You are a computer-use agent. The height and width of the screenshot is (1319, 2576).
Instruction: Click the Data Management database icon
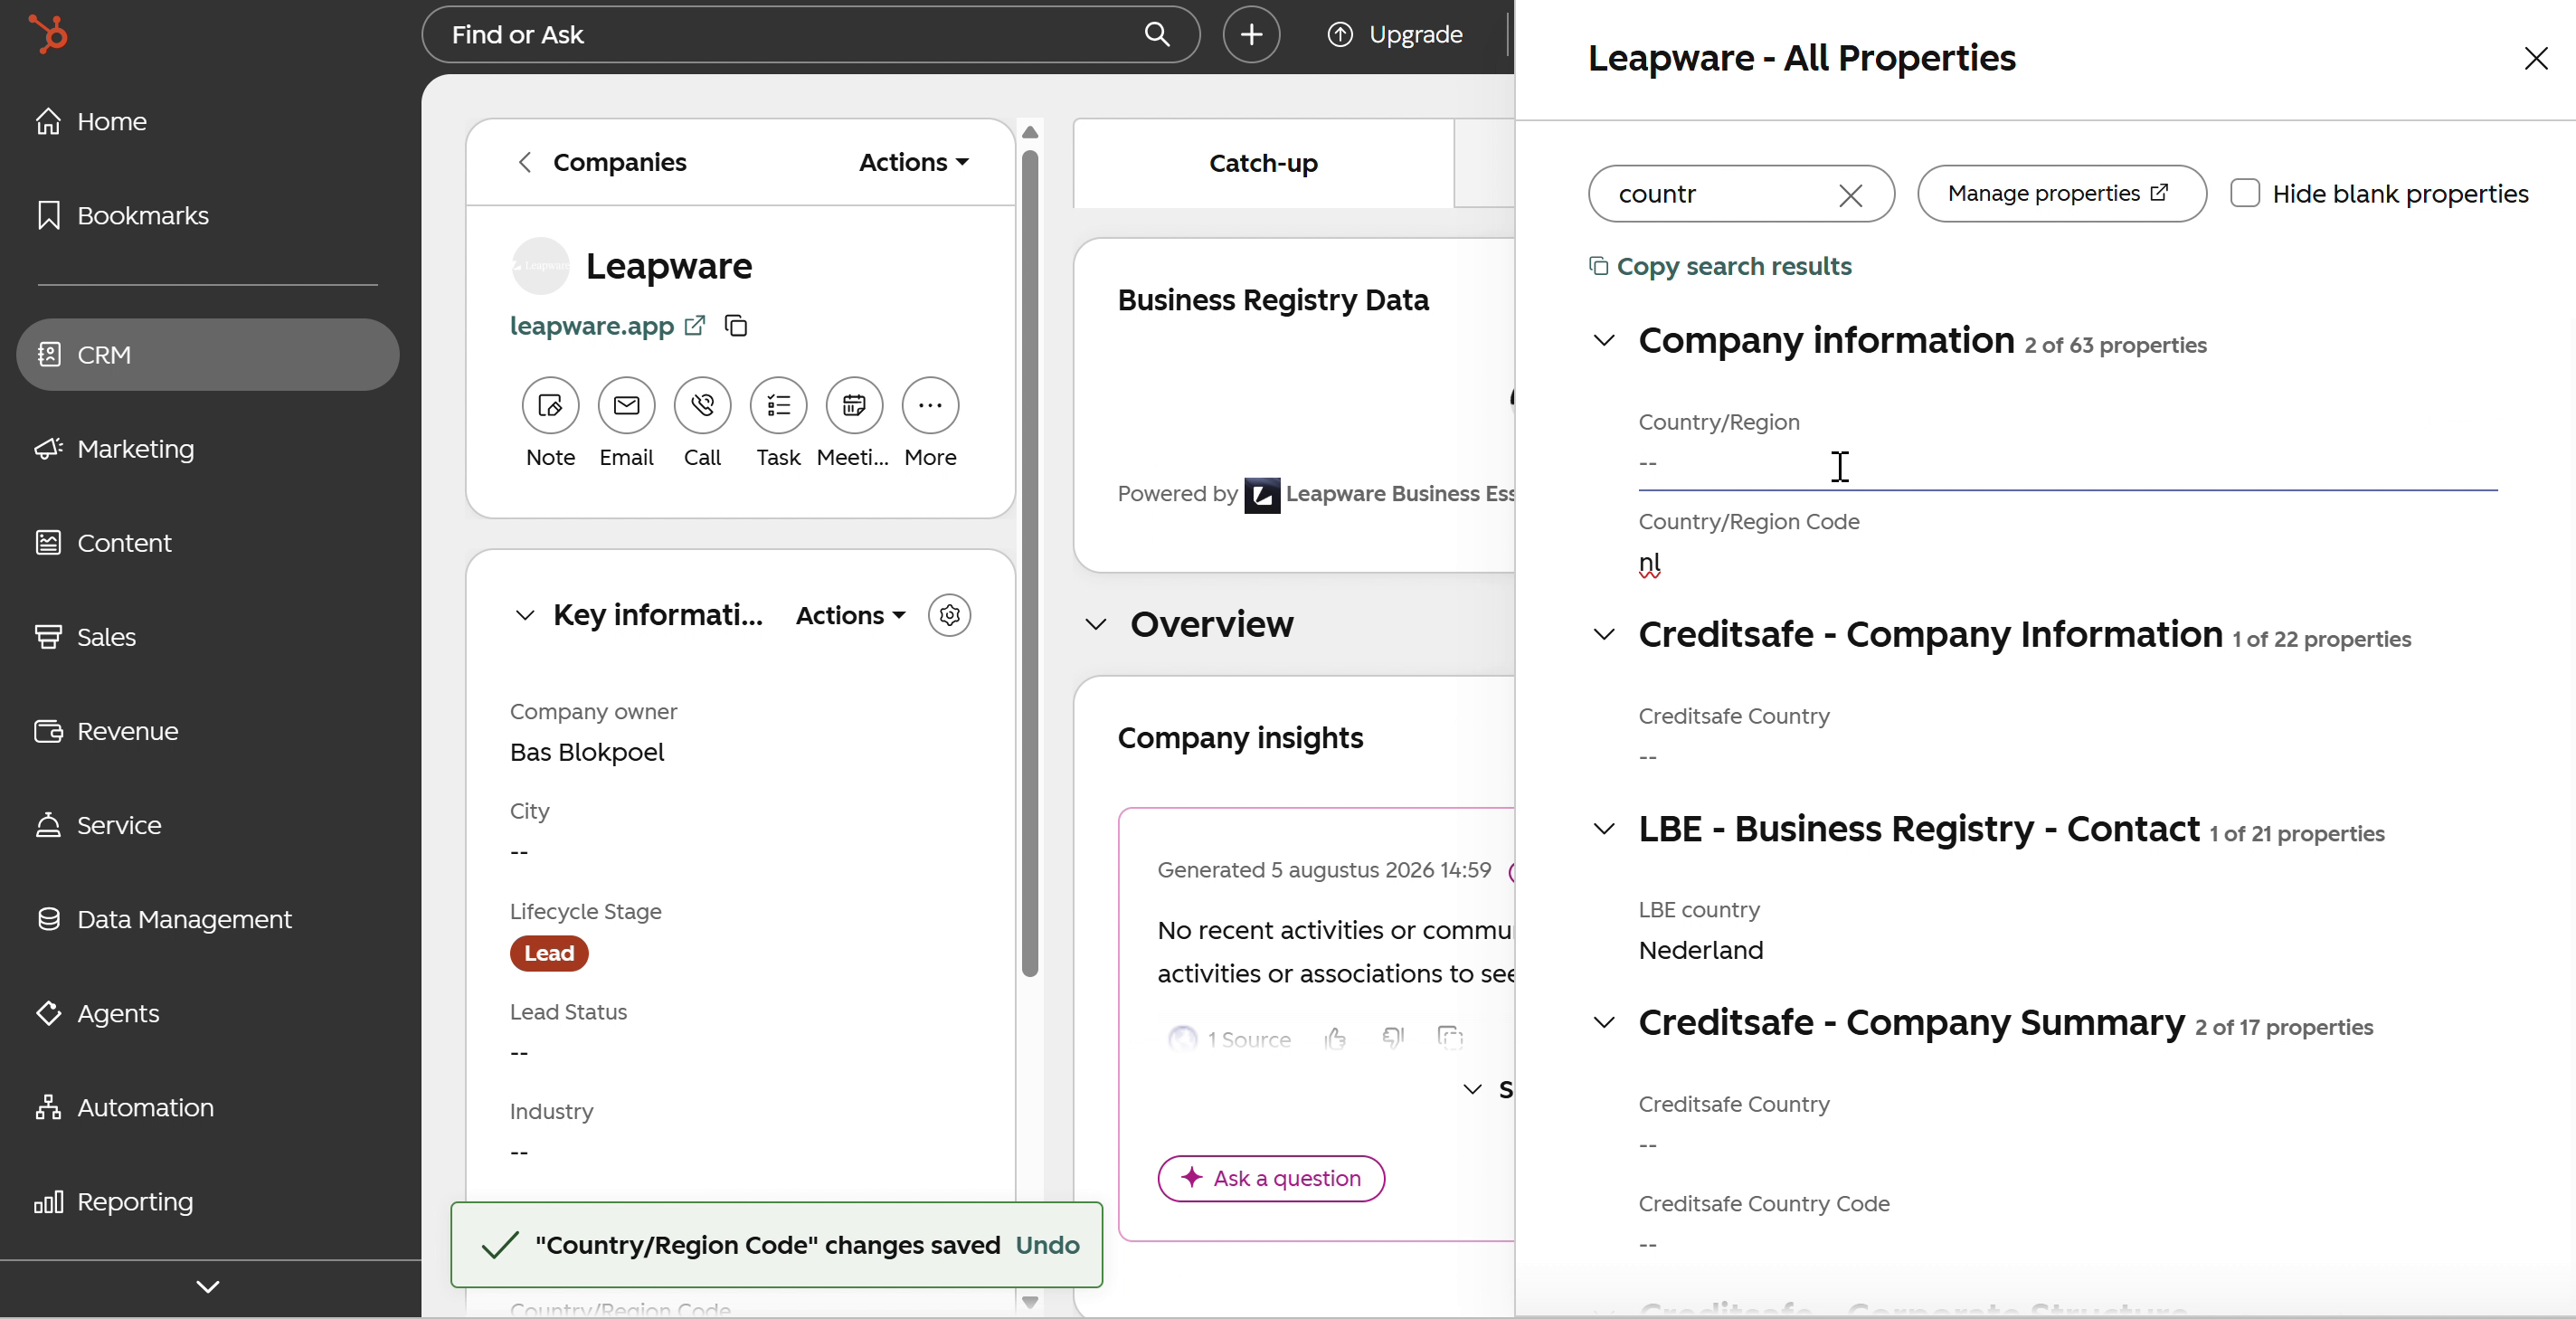tap(48, 919)
